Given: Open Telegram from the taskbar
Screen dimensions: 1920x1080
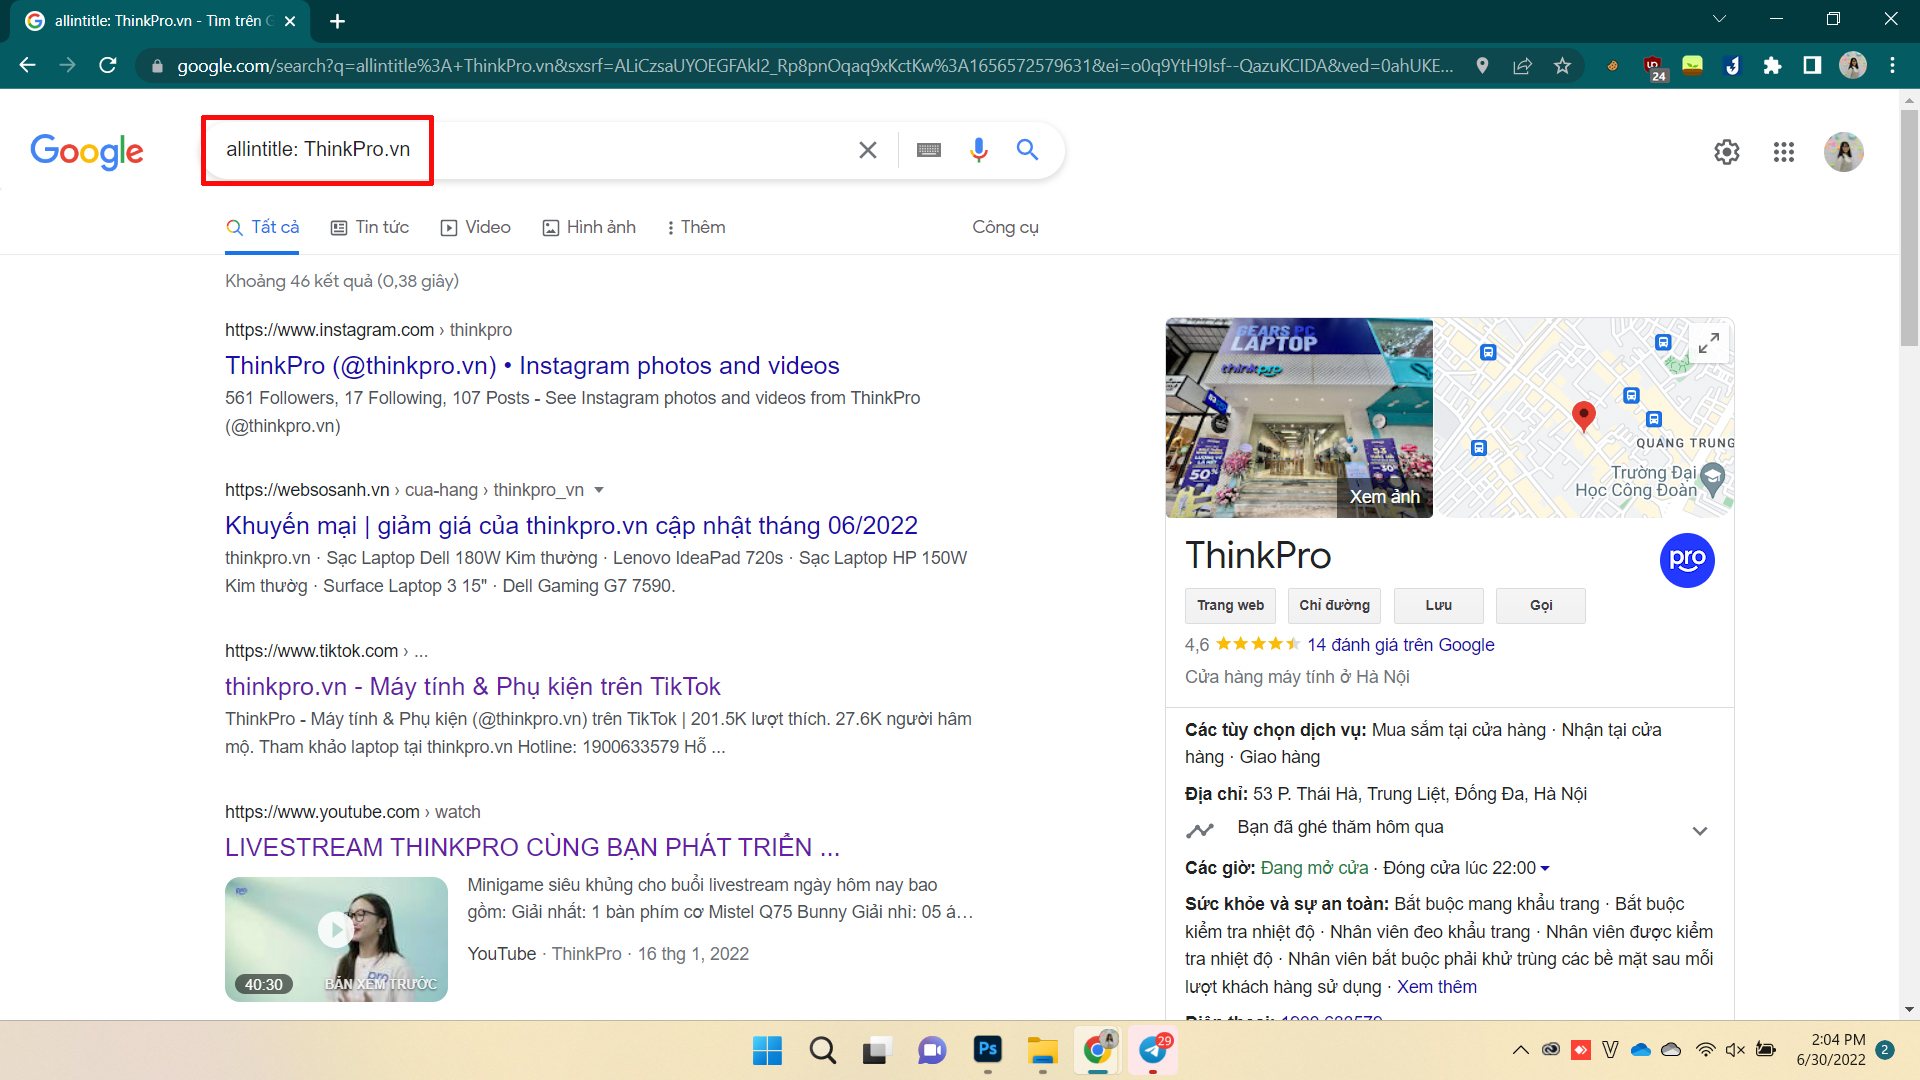Looking at the screenshot, I should (1153, 1050).
